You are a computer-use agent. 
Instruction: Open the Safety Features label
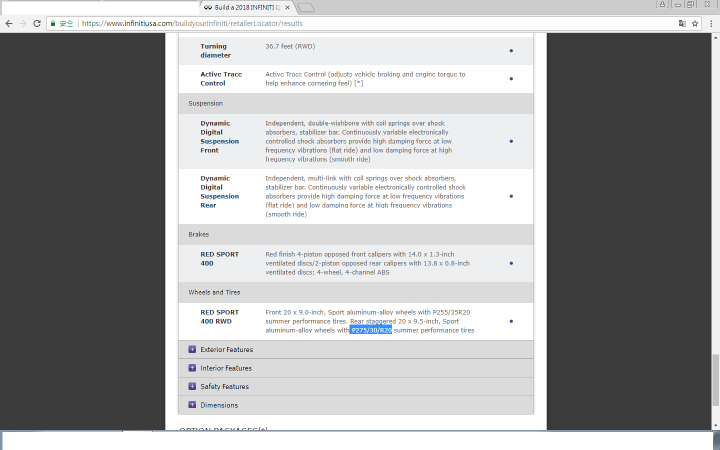225,387
